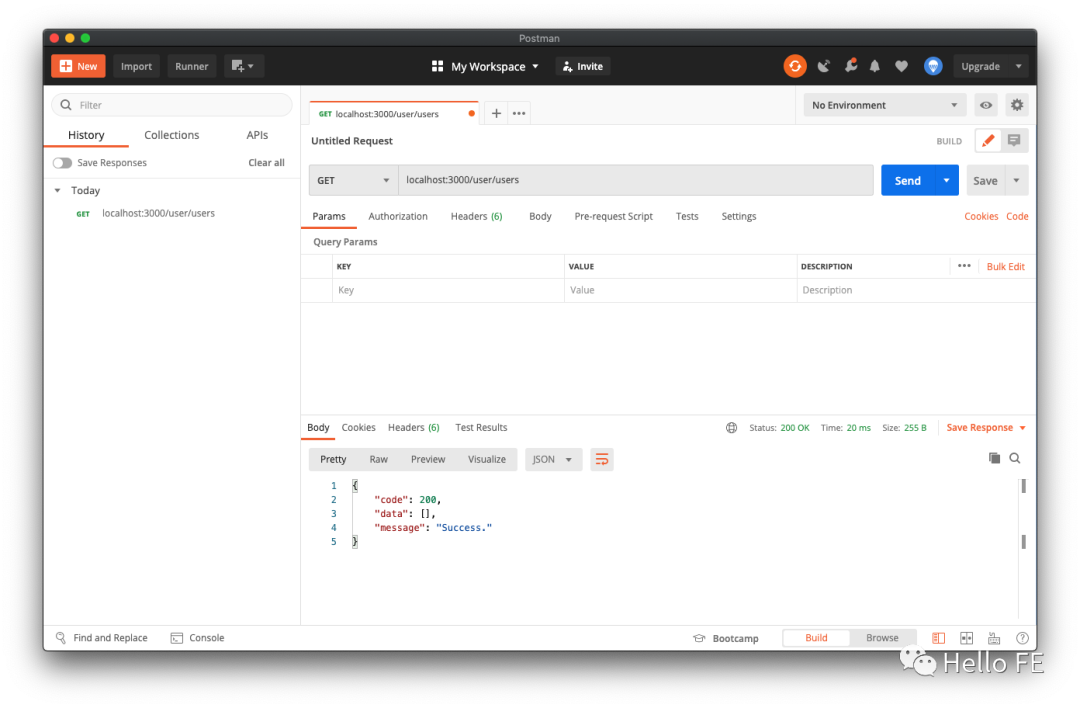Screen dimensions: 1080x708
Task: Open the No Environment dropdown
Action: [x=884, y=105]
